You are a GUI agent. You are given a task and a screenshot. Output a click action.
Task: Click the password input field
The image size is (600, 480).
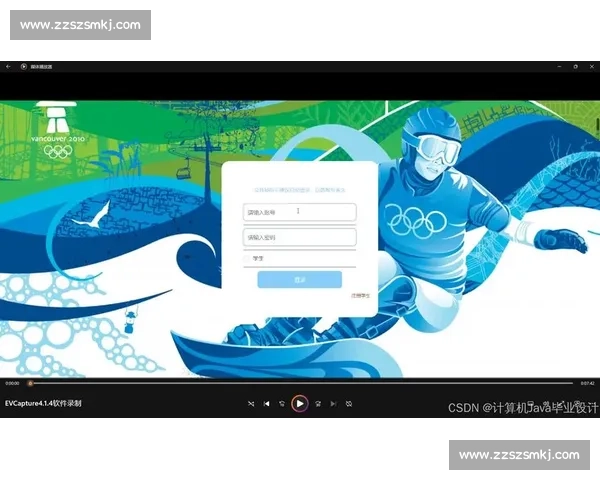point(300,237)
